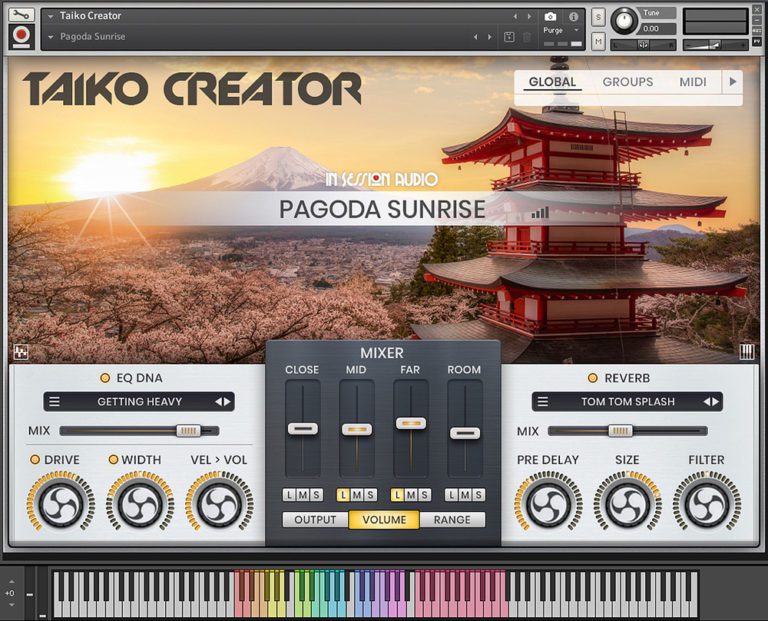Click the PRE DELAY knob
Viewport: 768px width, 621px height.
[549, 503]
